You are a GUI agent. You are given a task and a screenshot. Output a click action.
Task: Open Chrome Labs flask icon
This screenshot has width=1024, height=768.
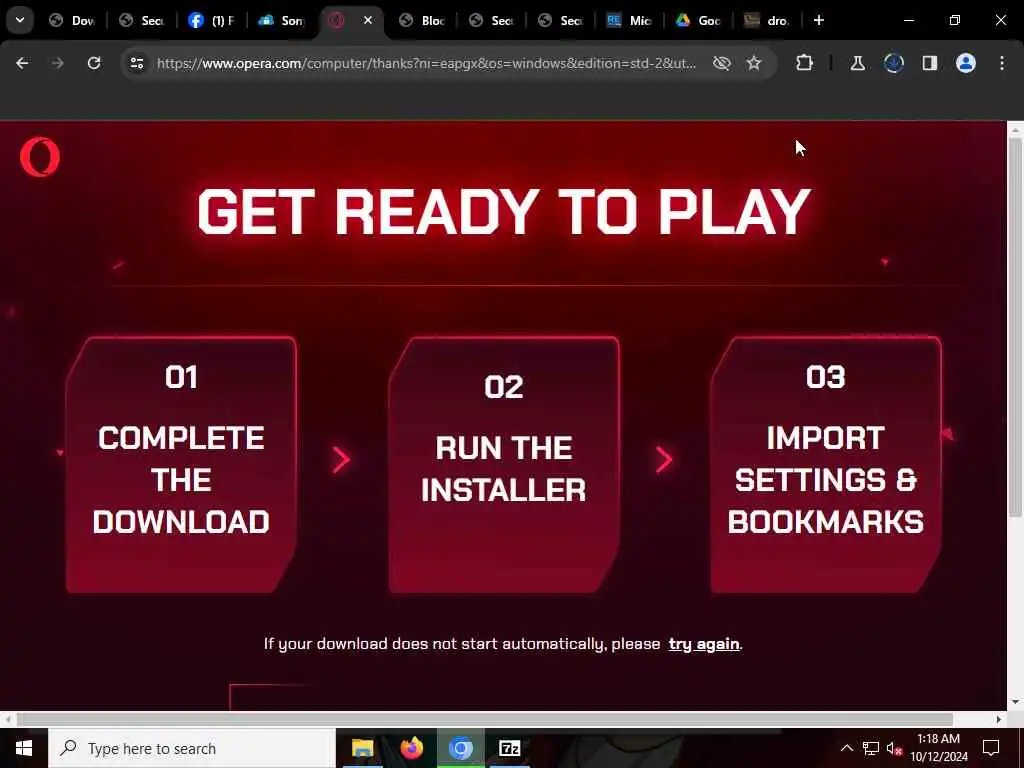point(857,63)
